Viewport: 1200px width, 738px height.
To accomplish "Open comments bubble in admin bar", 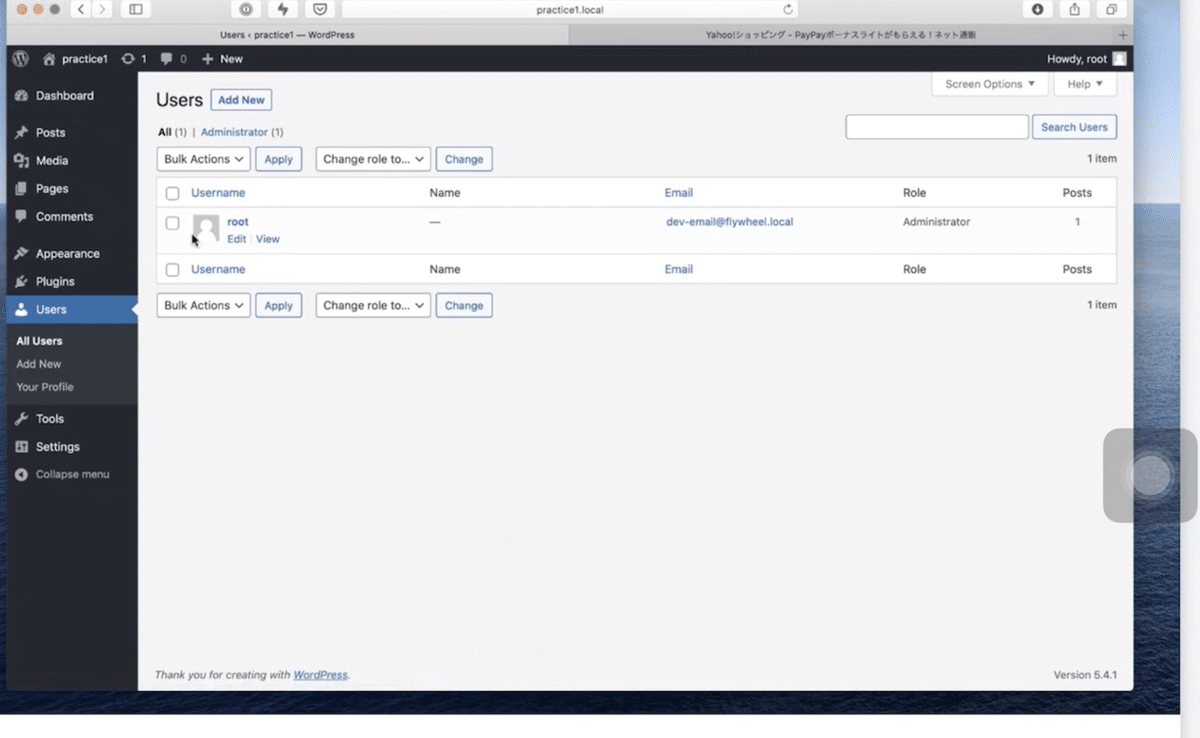I will click(x=167, y=59).
